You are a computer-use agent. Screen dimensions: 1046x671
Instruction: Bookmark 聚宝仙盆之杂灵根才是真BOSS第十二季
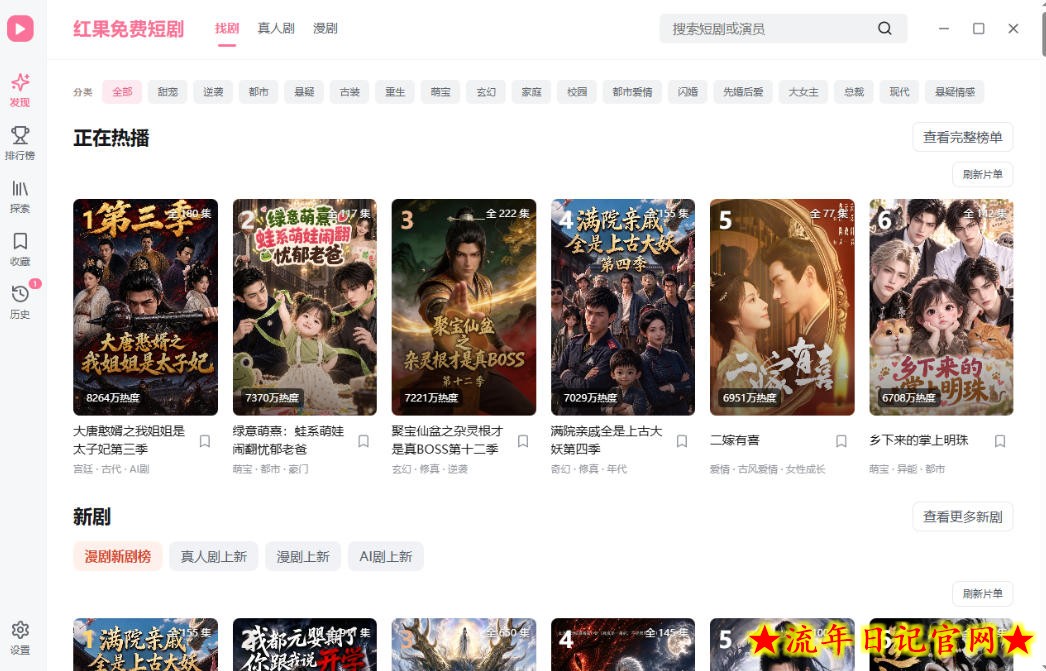pyautogui.click(x=523, y=441)
